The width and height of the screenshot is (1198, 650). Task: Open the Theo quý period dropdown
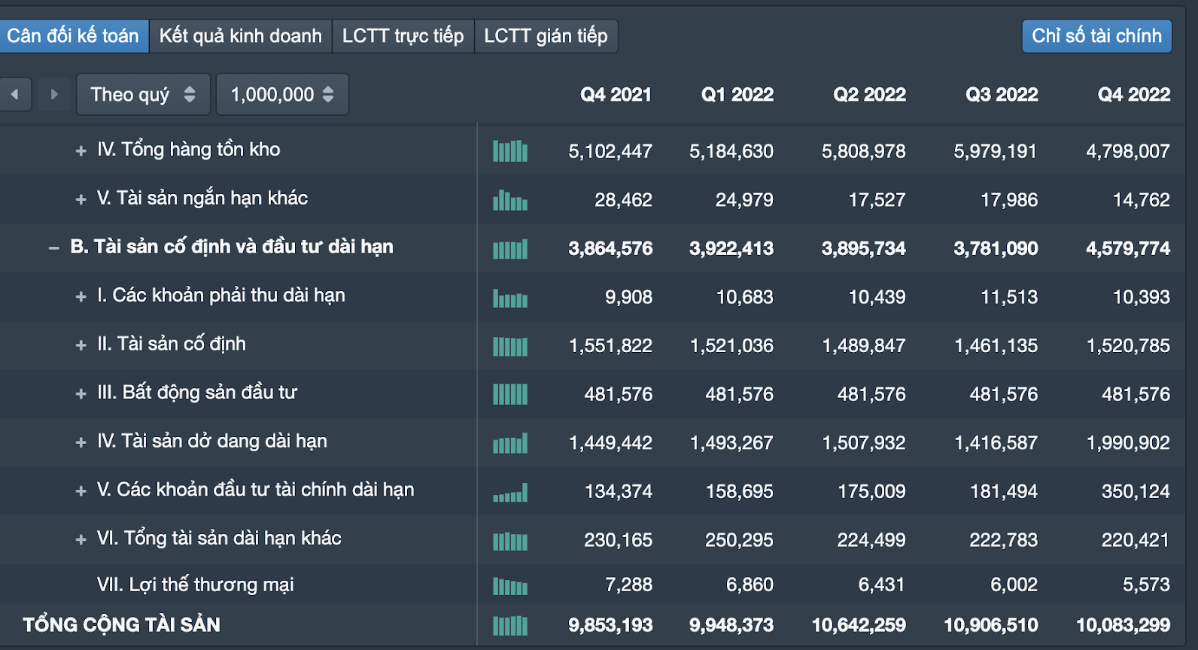pyautogui.click(x=143, y=95)
